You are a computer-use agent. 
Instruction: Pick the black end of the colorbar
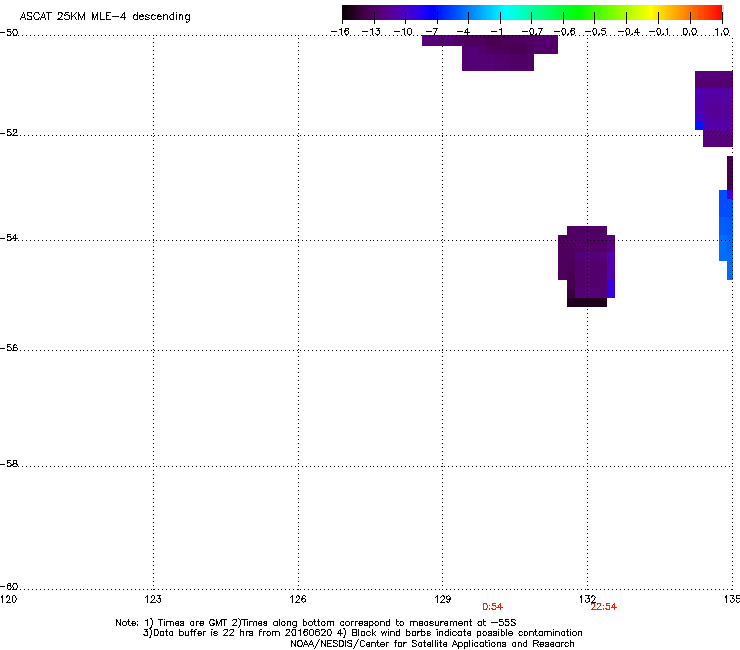352,13
